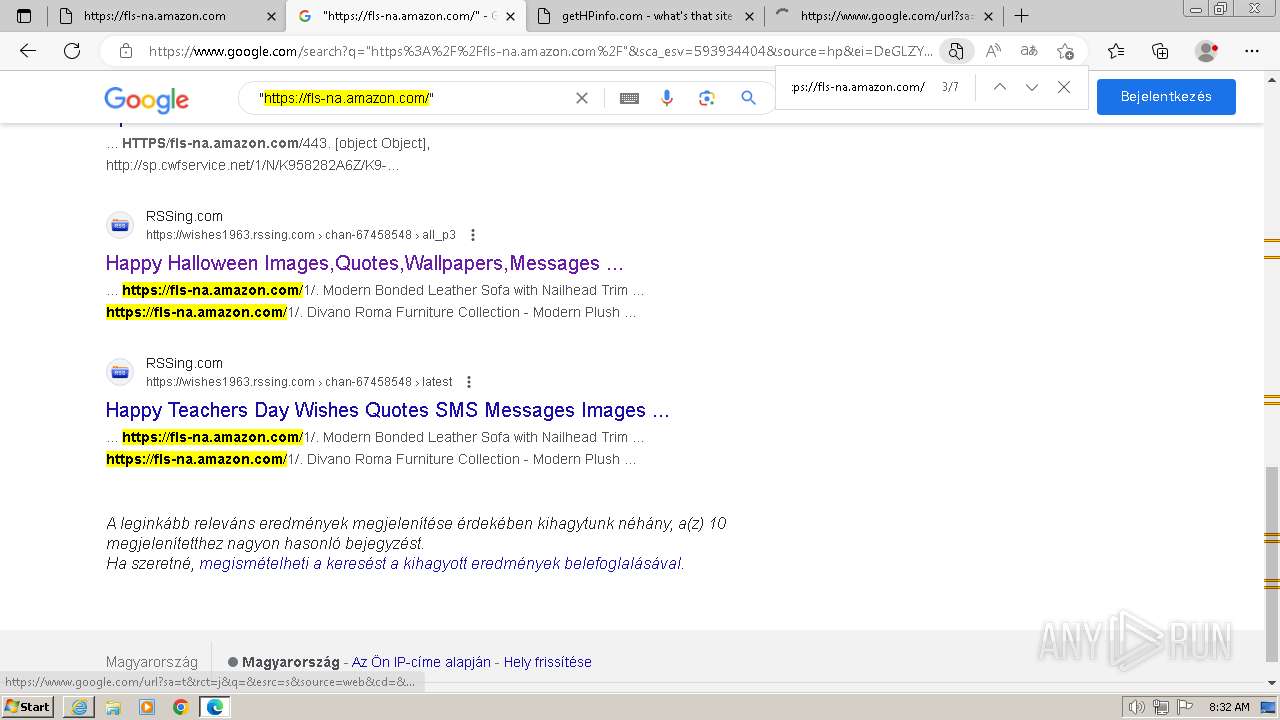Open Chrome from the taskbar
The image size is (1280, 720).
pos(180,707)
